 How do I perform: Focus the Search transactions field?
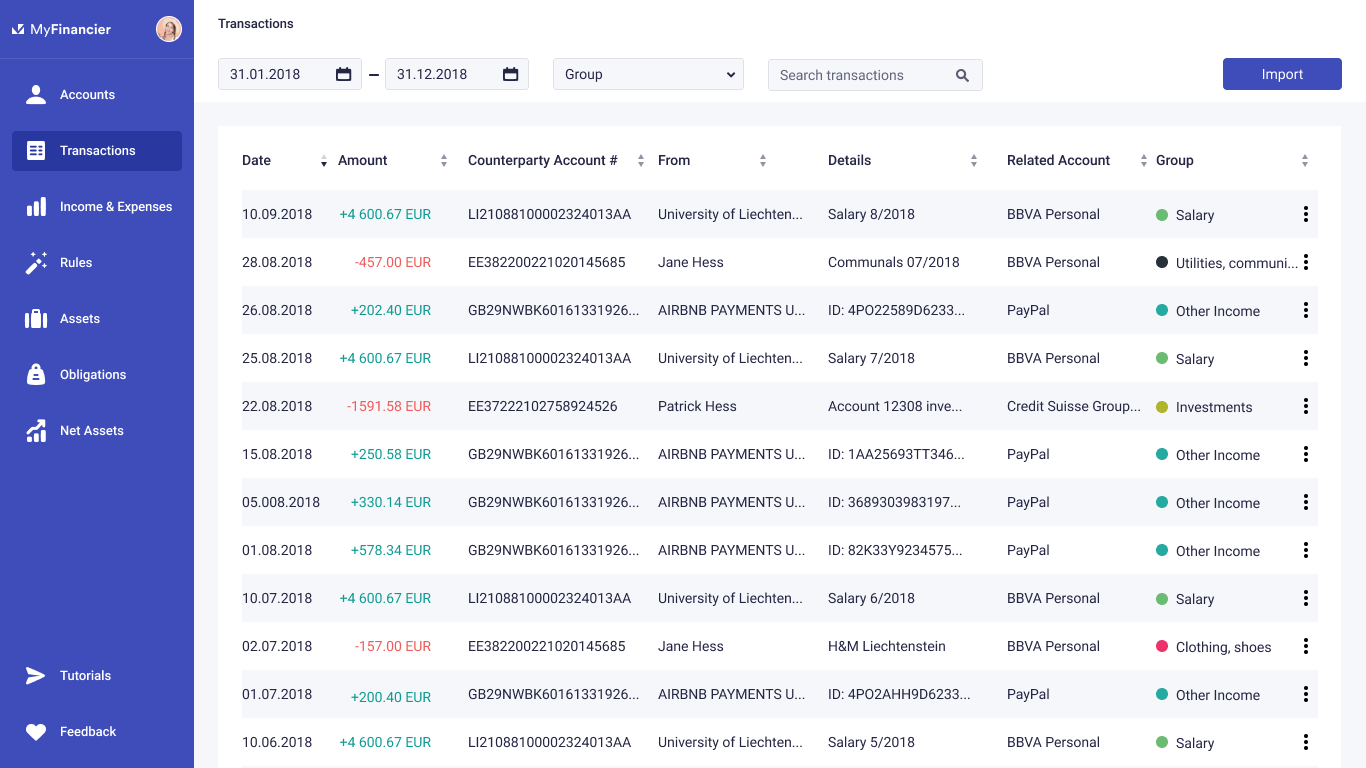click(x=860, y=75)
